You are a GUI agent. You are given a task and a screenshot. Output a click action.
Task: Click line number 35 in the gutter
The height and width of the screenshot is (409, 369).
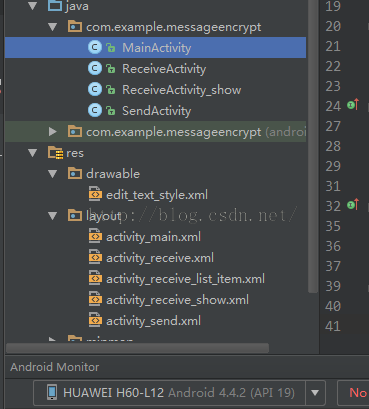pyautogui.click(x=333, y=226)
